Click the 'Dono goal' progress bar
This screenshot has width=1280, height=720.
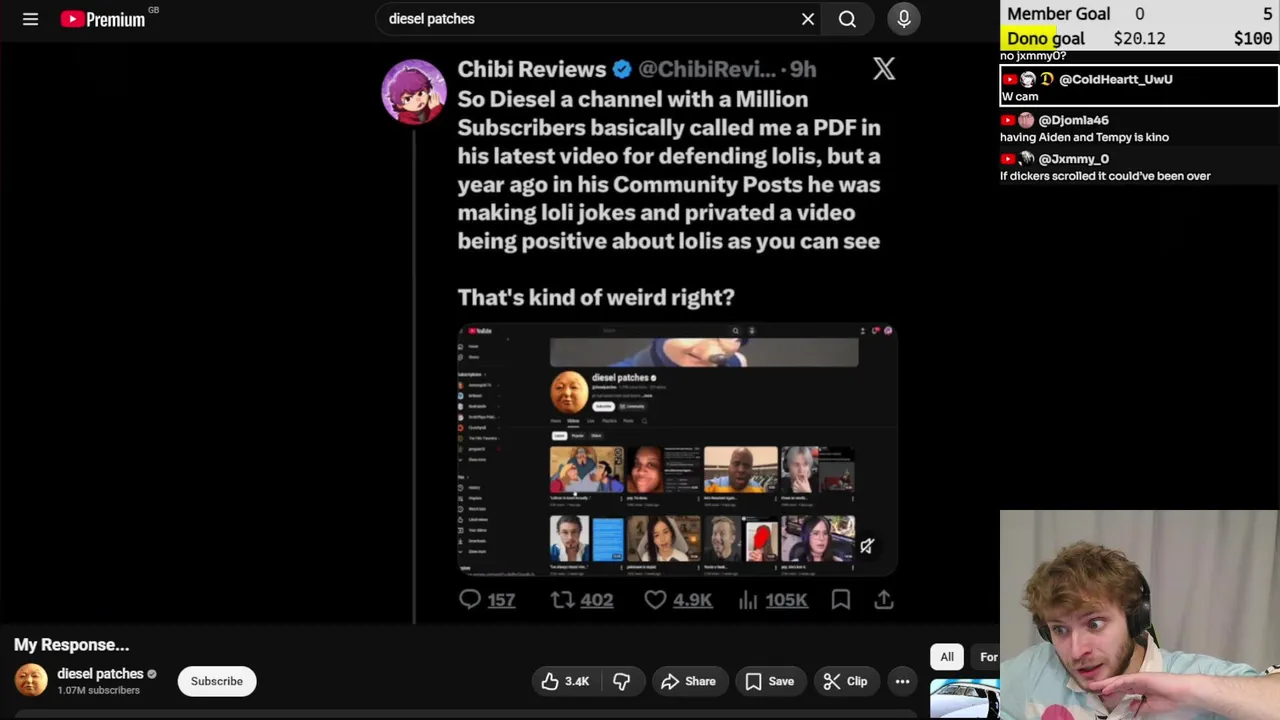coord(1139,38)
